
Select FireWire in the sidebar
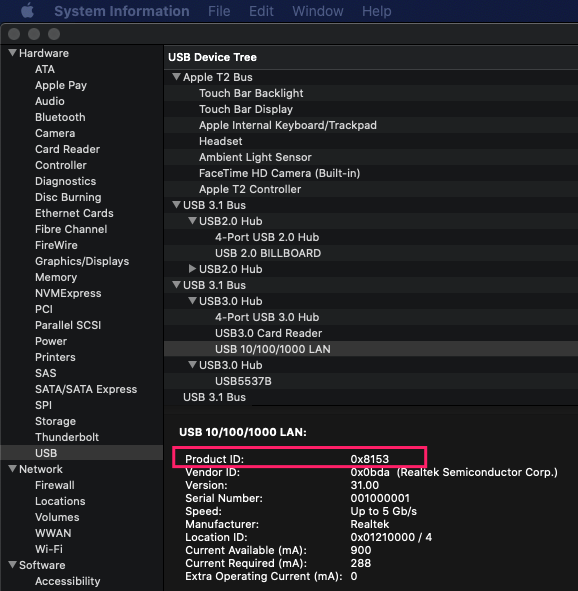[56, 245]
